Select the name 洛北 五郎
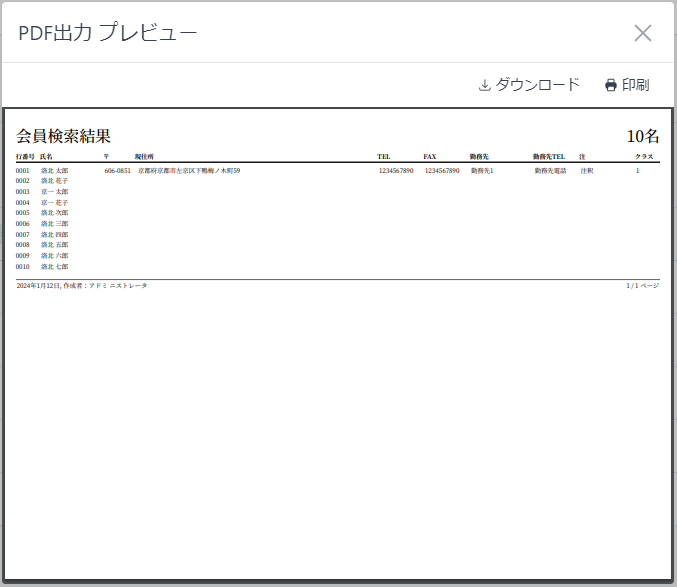677x587 pixels. (54, 245)
